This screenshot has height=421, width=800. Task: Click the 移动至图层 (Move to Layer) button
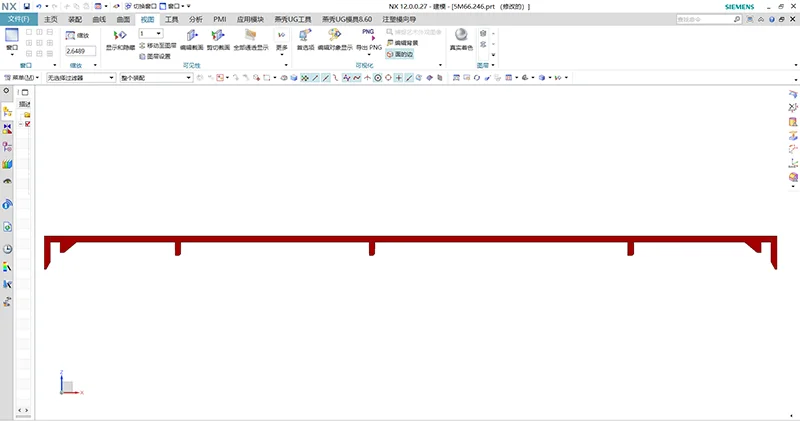158,46
